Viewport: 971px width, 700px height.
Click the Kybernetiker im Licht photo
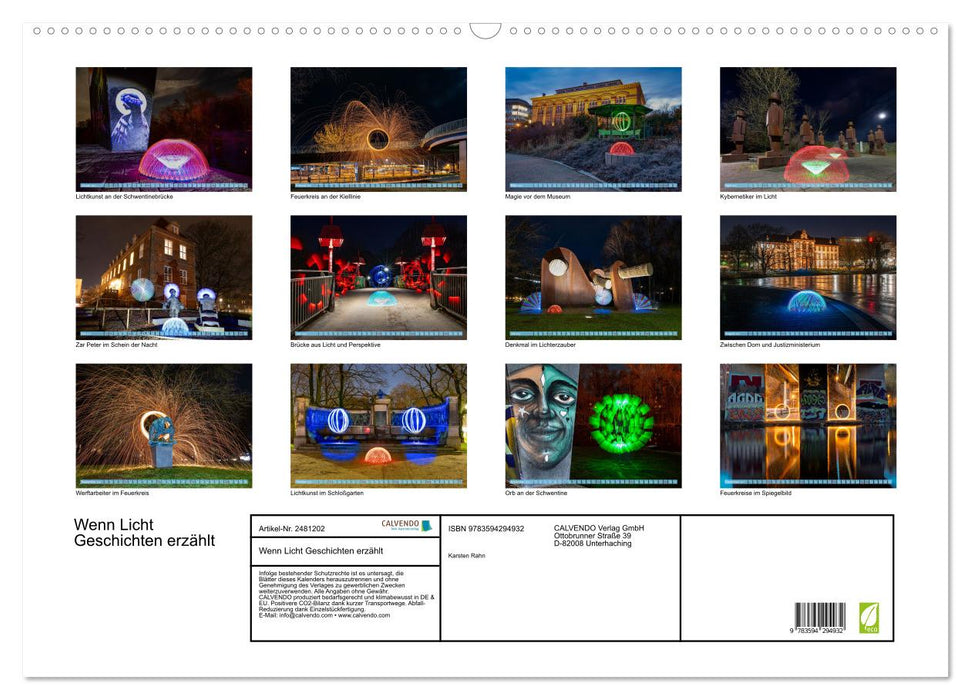tap(808, 129)
